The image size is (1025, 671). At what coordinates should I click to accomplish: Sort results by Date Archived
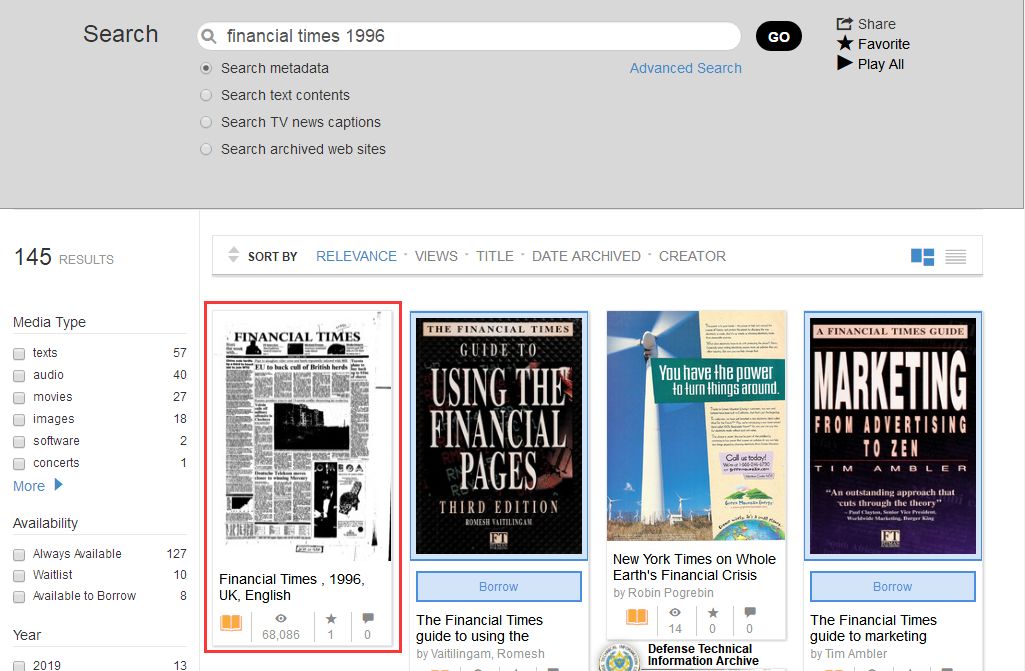pos(586,256)
